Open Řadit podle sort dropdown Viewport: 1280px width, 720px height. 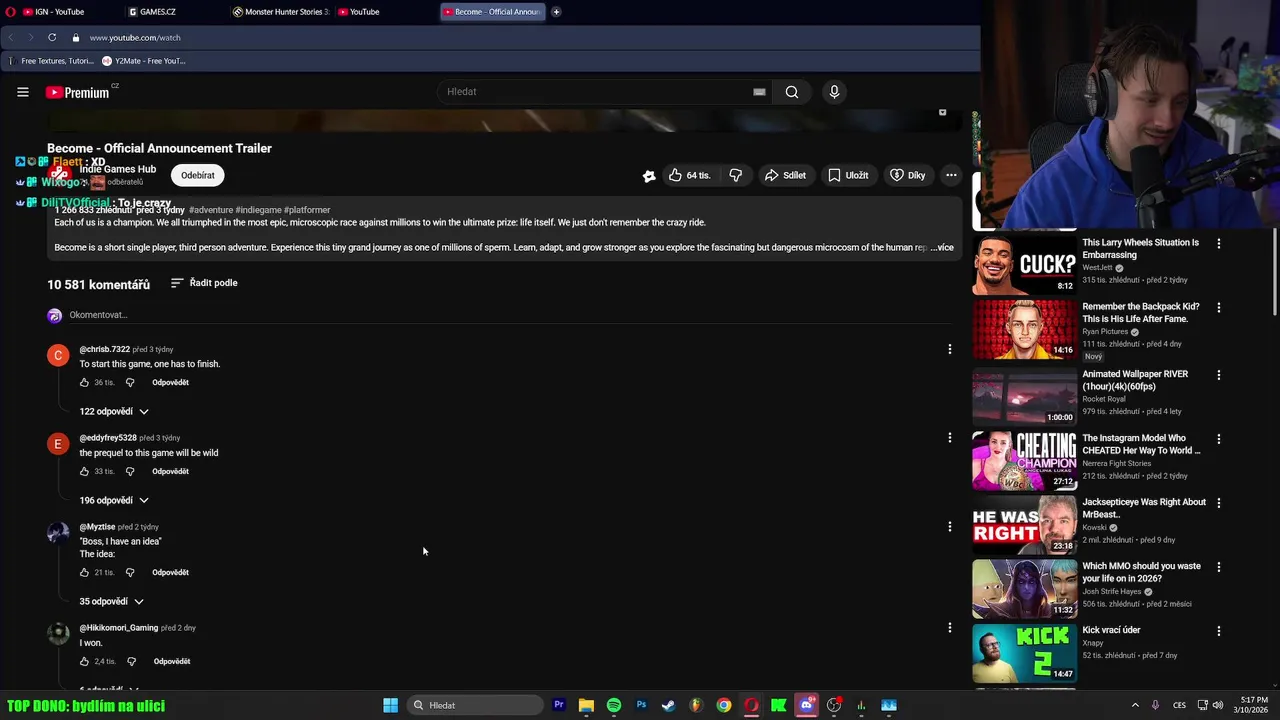point(204,283)
